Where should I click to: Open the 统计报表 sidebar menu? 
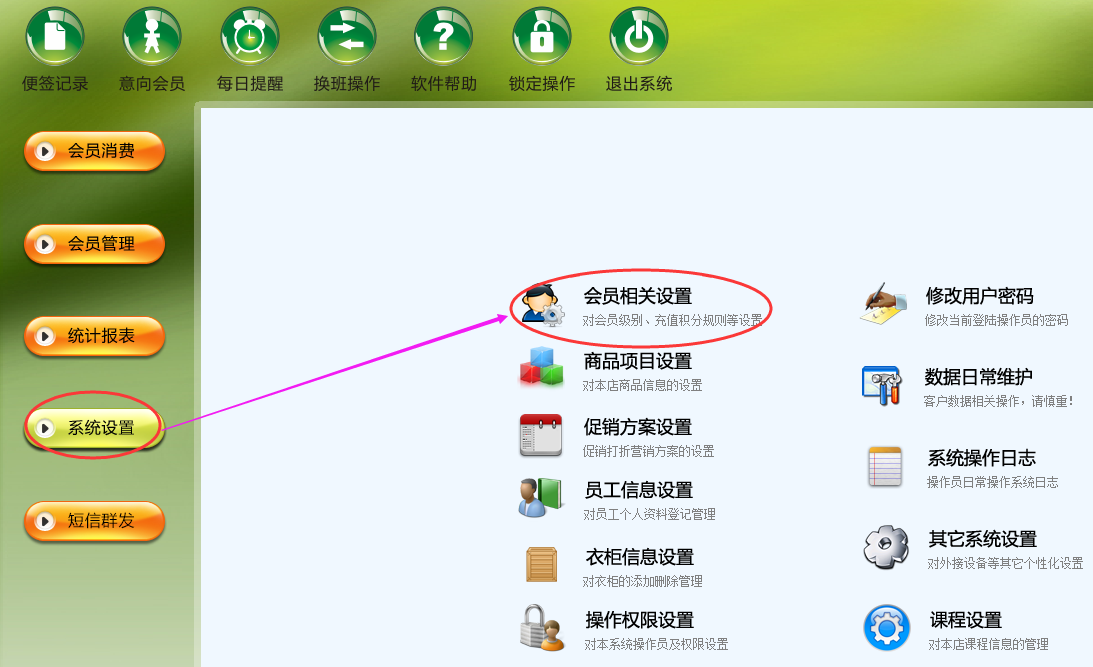(x=94, y=337)
